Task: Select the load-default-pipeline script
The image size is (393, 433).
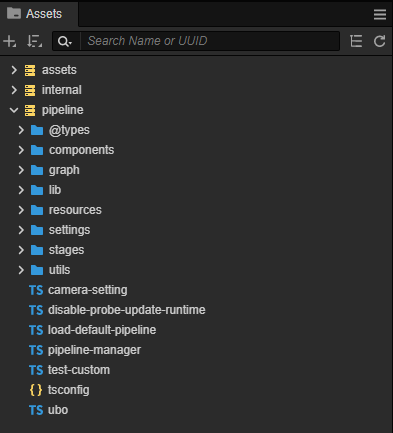Action: tap(102, 330)
